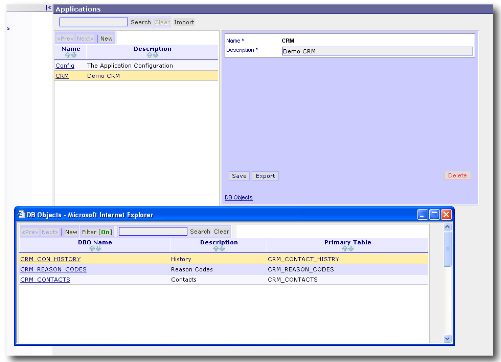Screen dimensions: 501x362
Task: Click the Description input containing Demo CRM
Action: (x=377, y=51)
